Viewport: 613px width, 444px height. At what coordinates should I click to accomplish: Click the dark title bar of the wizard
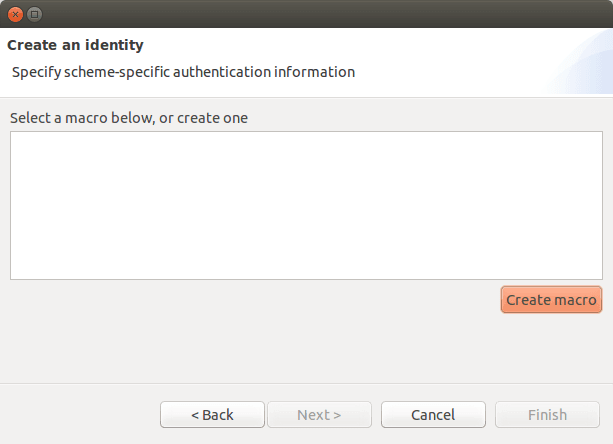(x=313, y=14)
